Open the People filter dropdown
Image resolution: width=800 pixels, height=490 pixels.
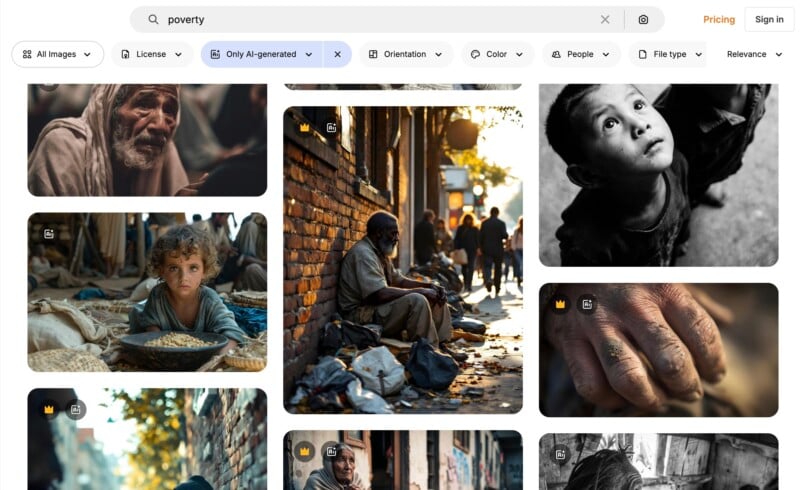click(x=580, y=54)
